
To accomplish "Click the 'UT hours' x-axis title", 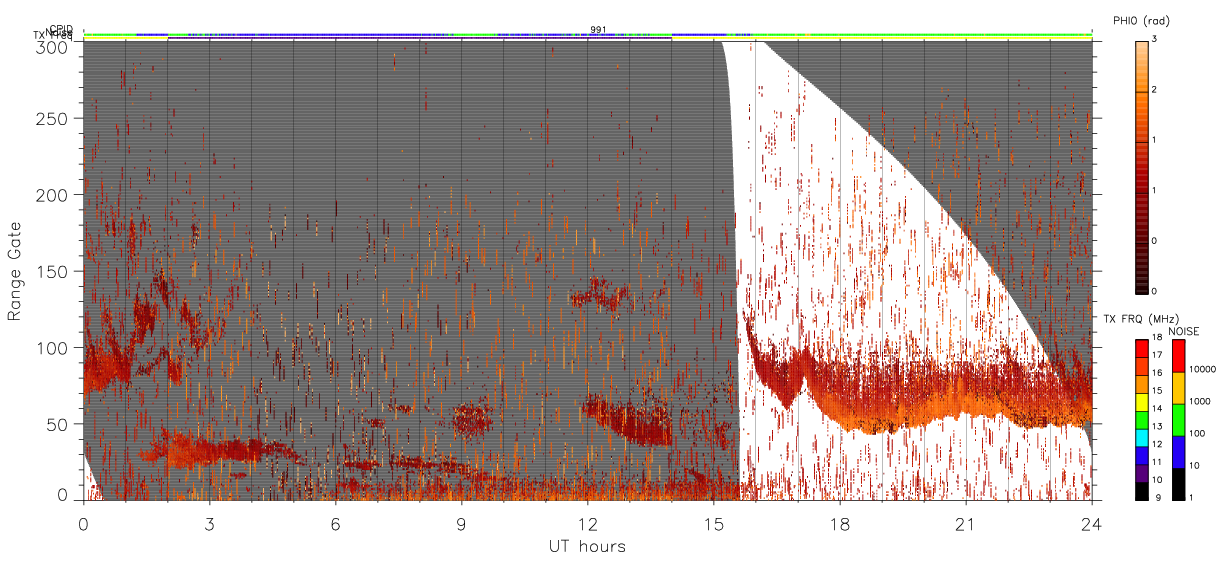I will pyautogui.click(x=586, y=546).
